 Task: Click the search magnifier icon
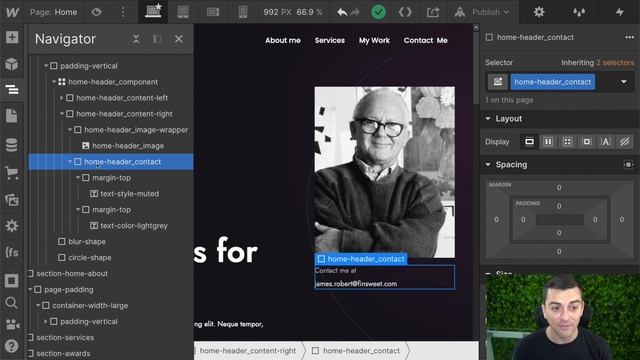point(12,302)
